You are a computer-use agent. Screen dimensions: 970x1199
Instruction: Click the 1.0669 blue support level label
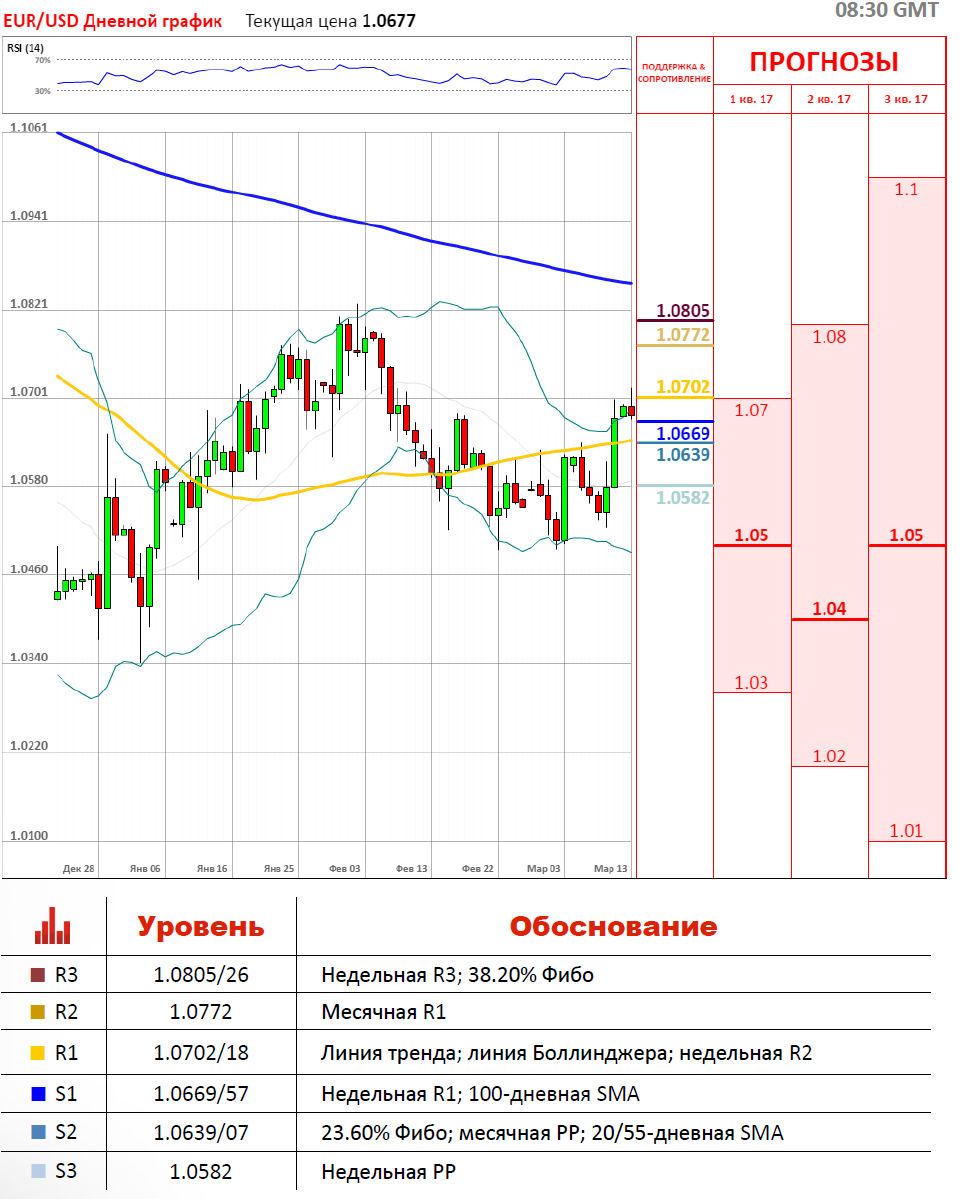683,433
